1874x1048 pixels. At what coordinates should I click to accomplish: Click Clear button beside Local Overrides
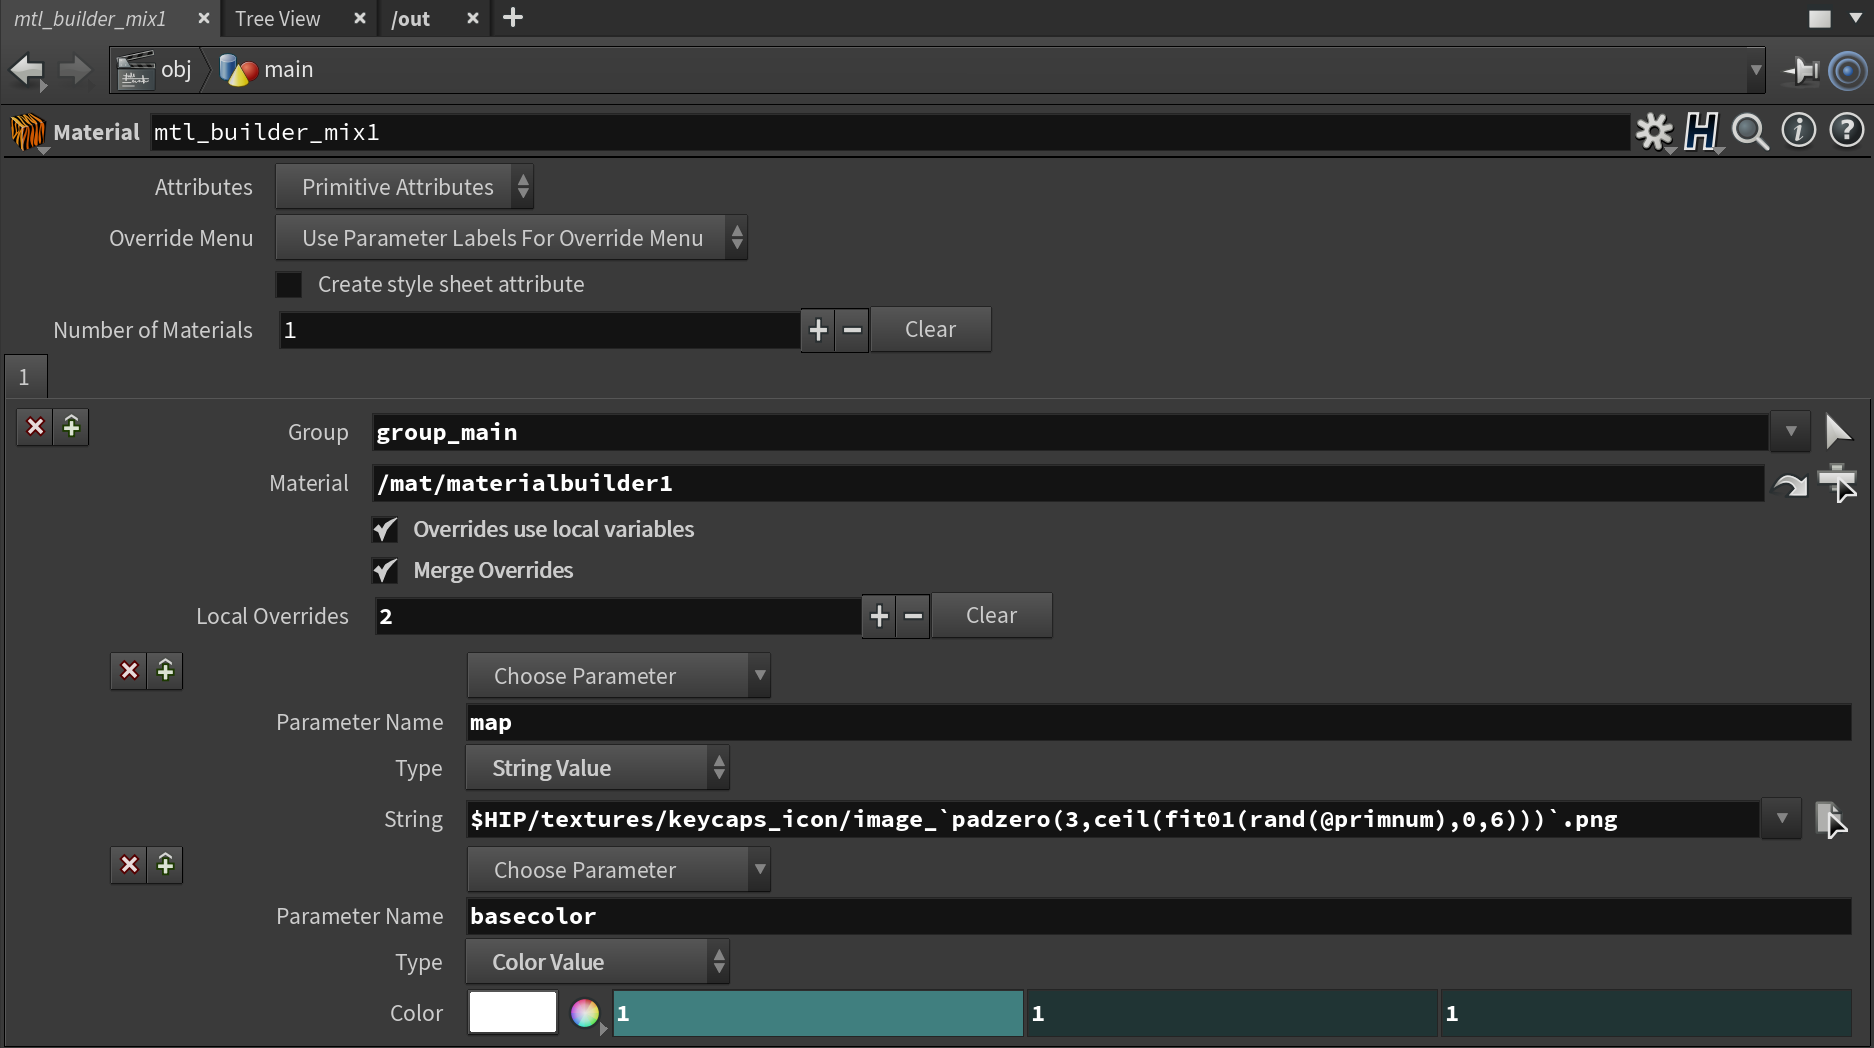pyautogui.click(x=991, y=616)
